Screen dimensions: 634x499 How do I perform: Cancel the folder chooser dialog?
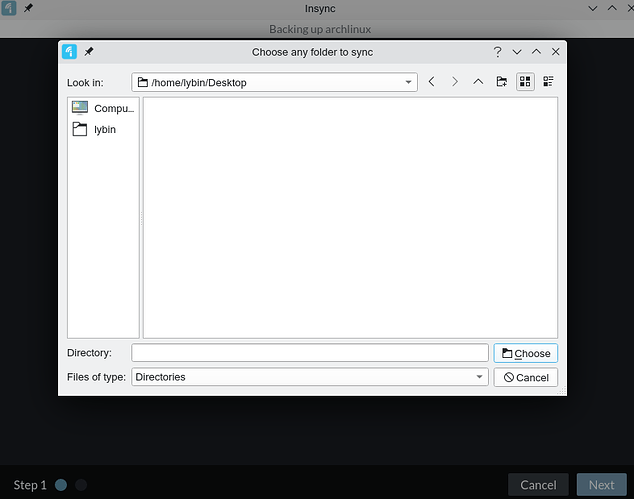(x=525, y=377)
